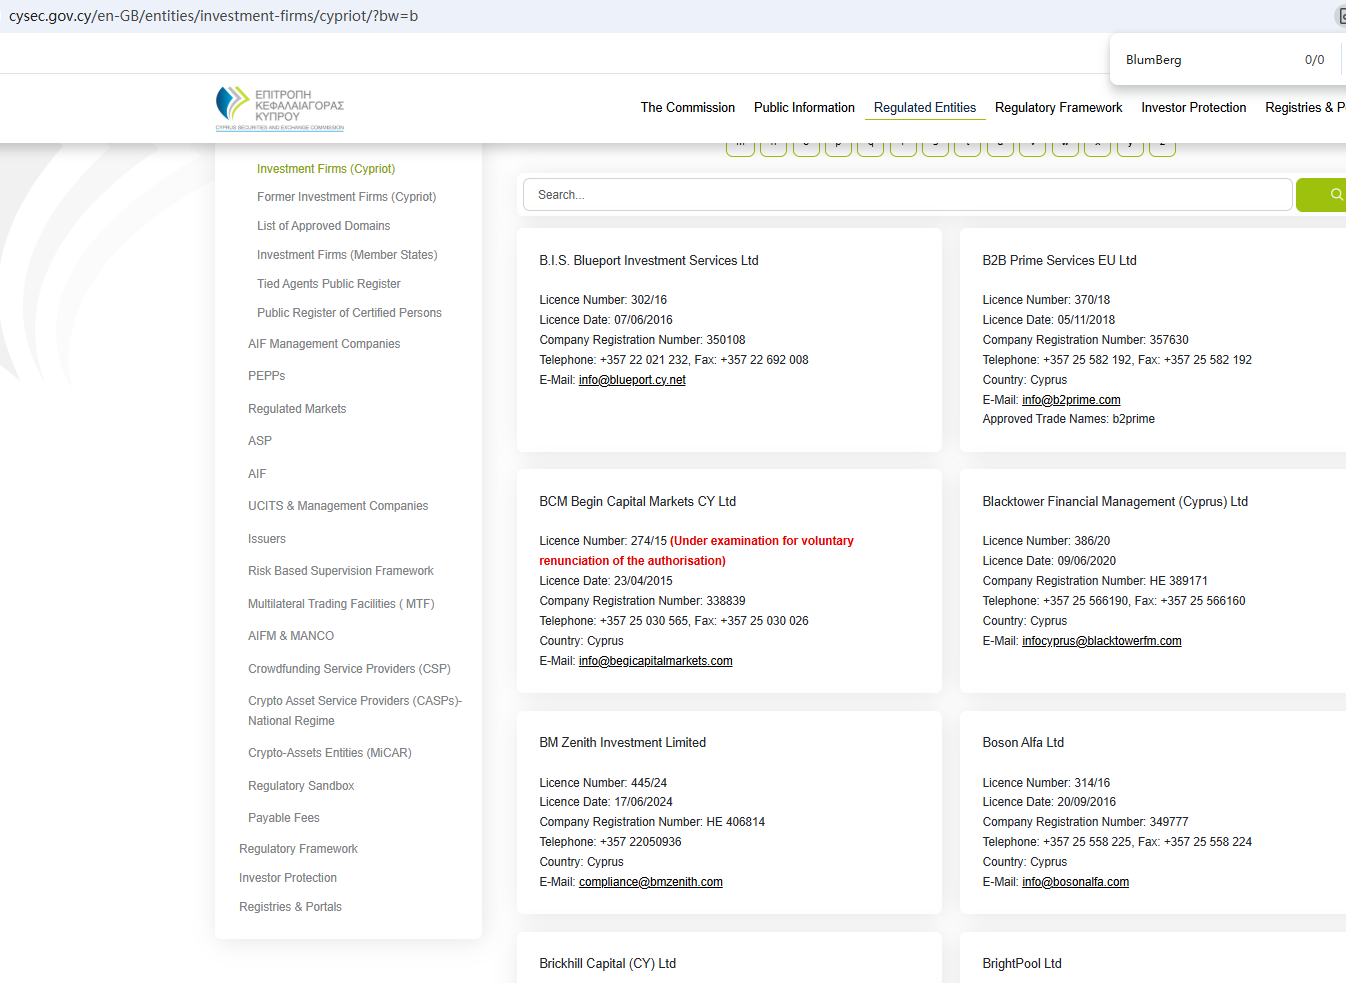
Task: Open List of Approved Domains
Action: coord(323,226)
